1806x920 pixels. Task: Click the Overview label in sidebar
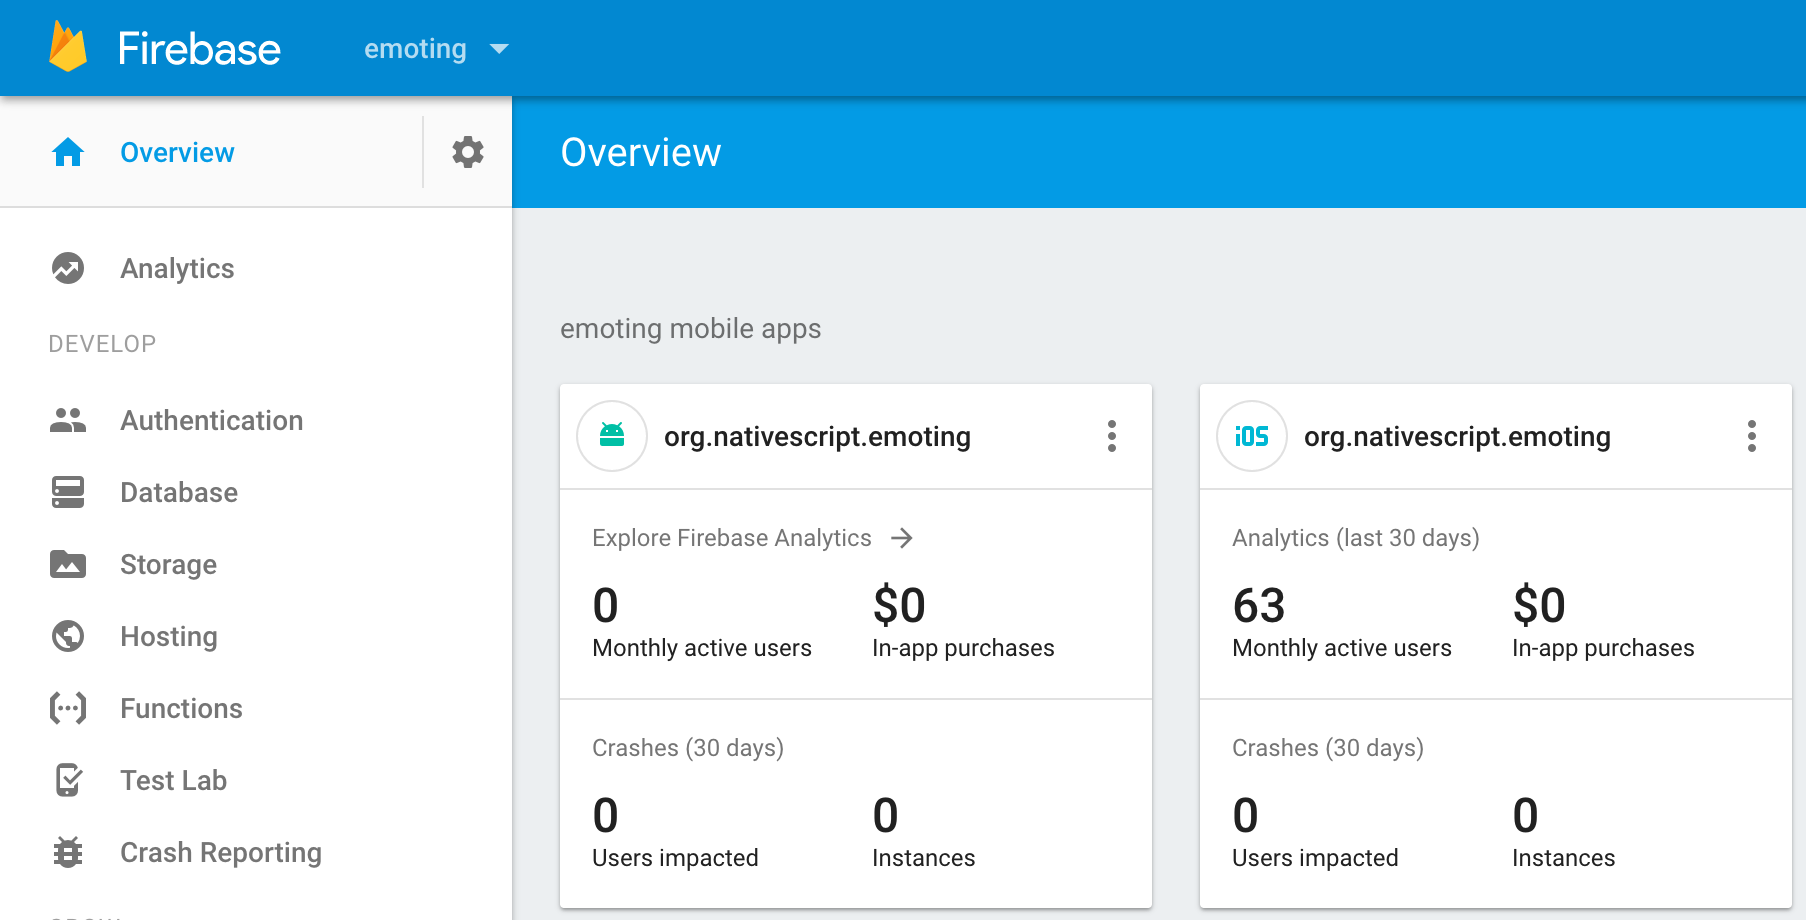(177, 152)
